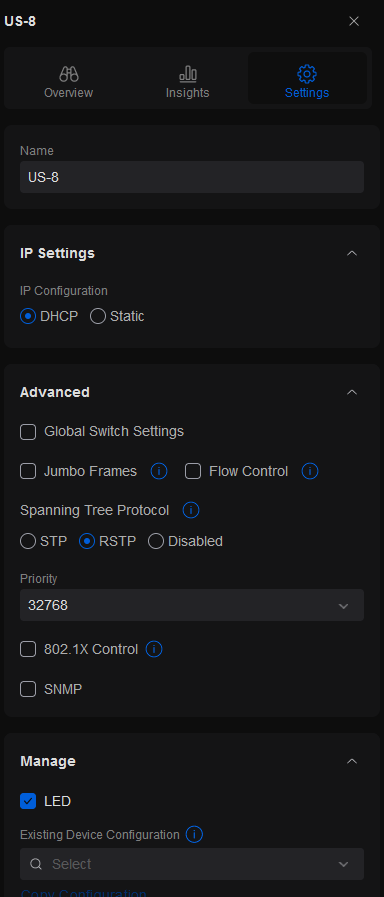The image size is (384, 897).
Task: Tick the Jumbo Frames checkbox
Action: coord(28,471)
